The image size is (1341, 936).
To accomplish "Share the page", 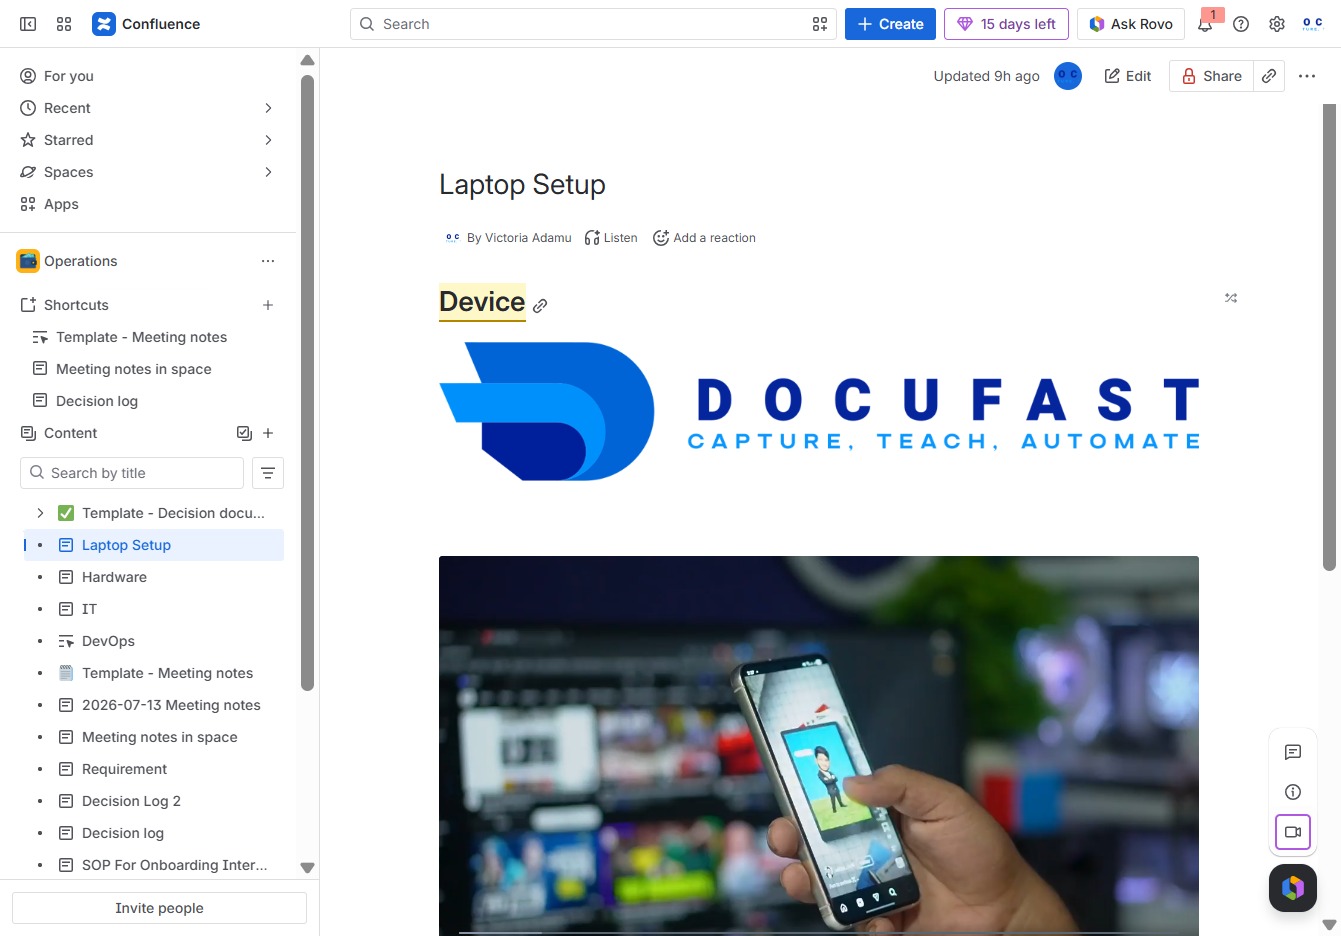I will pyautogui.click(x=1211, y=76).
